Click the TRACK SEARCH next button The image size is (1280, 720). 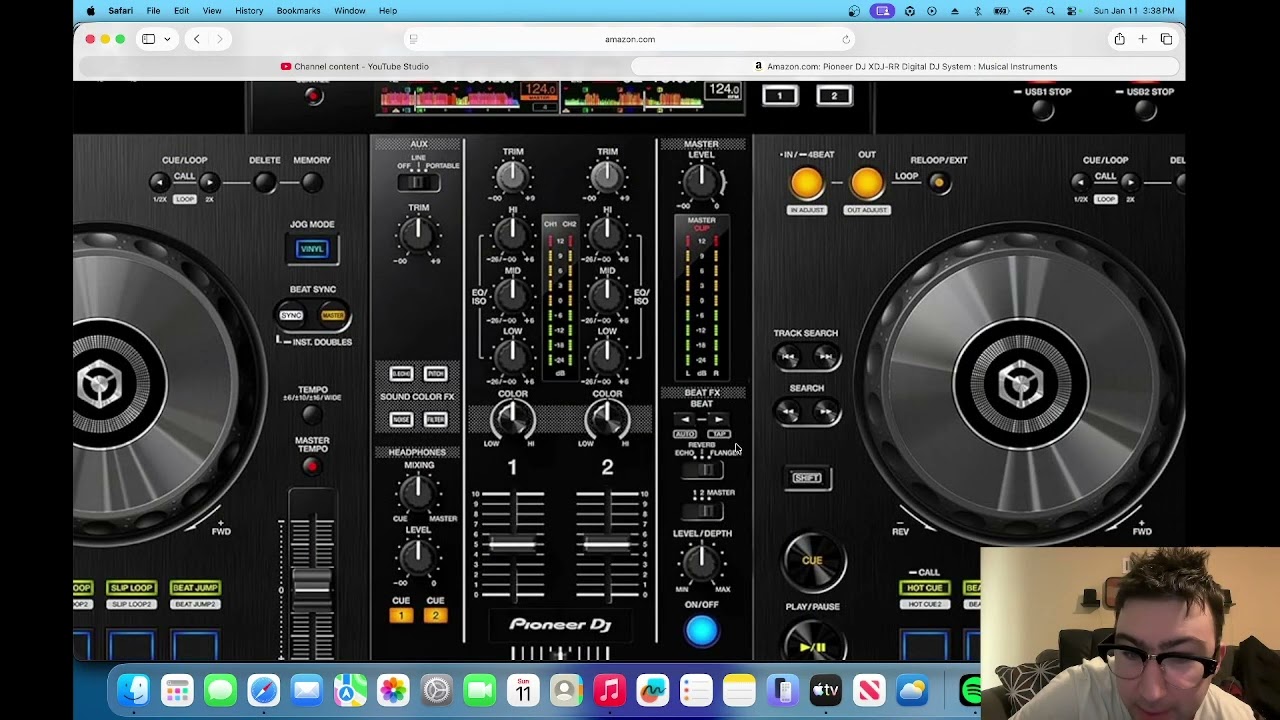(x=826, y=356)
